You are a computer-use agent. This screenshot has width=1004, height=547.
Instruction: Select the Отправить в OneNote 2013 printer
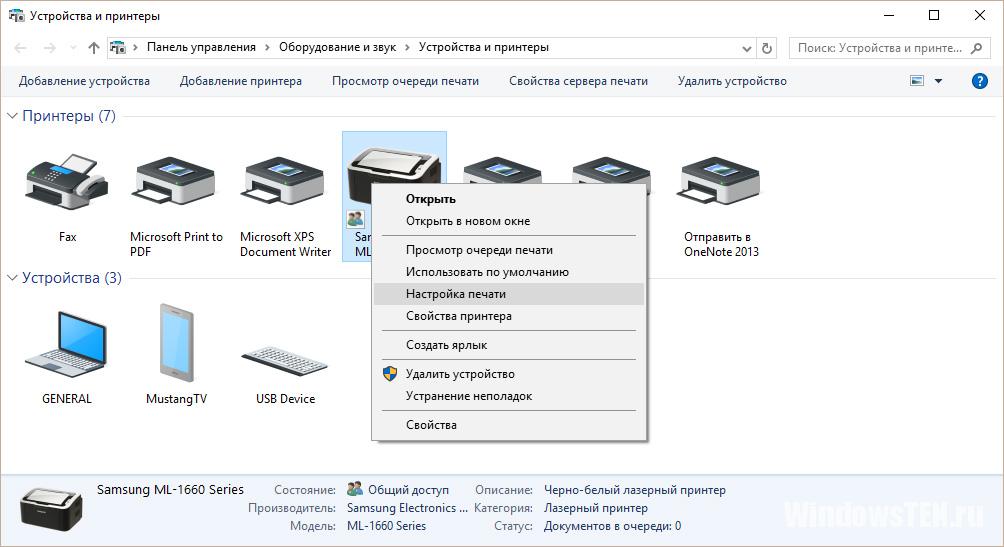click(720, 183)
